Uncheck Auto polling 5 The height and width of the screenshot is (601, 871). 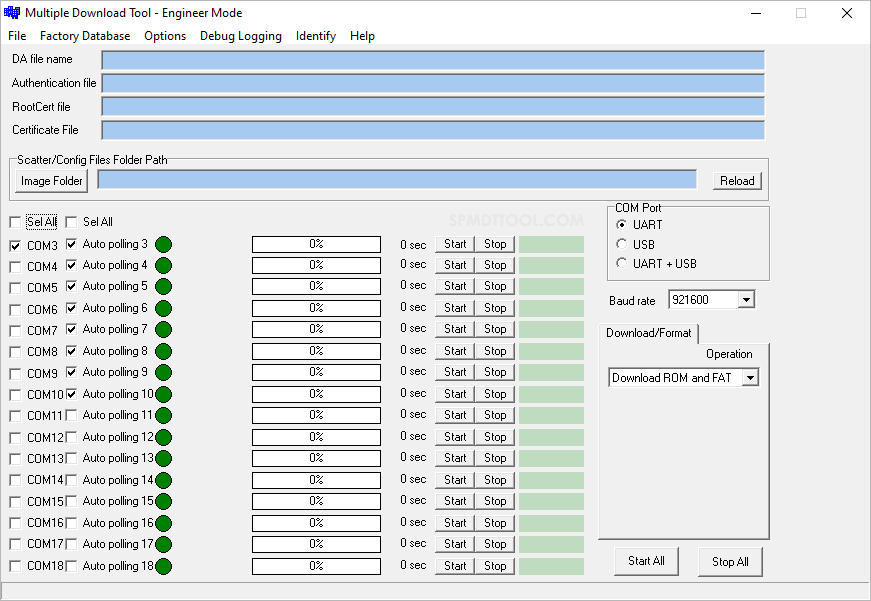[71, 286]
